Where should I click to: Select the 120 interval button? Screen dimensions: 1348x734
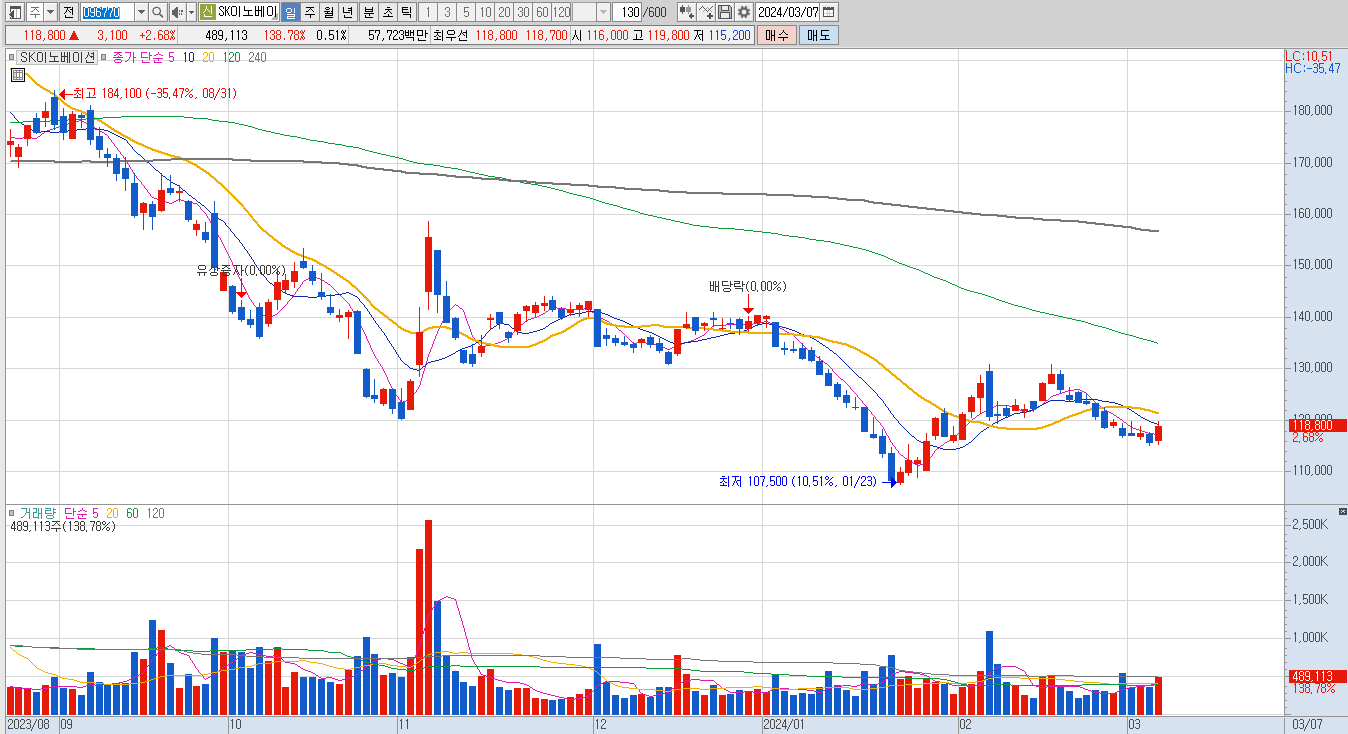click(x=562, y=12)
